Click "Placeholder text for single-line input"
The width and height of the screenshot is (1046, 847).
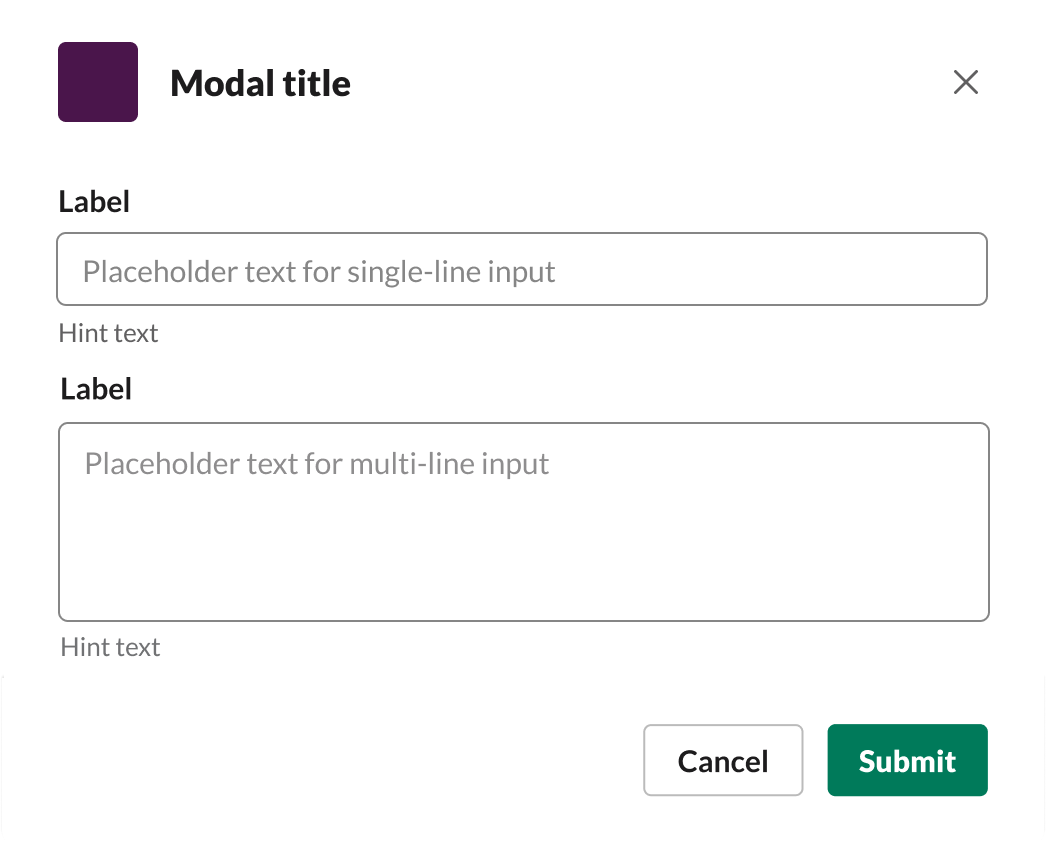[x=318, y=271]
